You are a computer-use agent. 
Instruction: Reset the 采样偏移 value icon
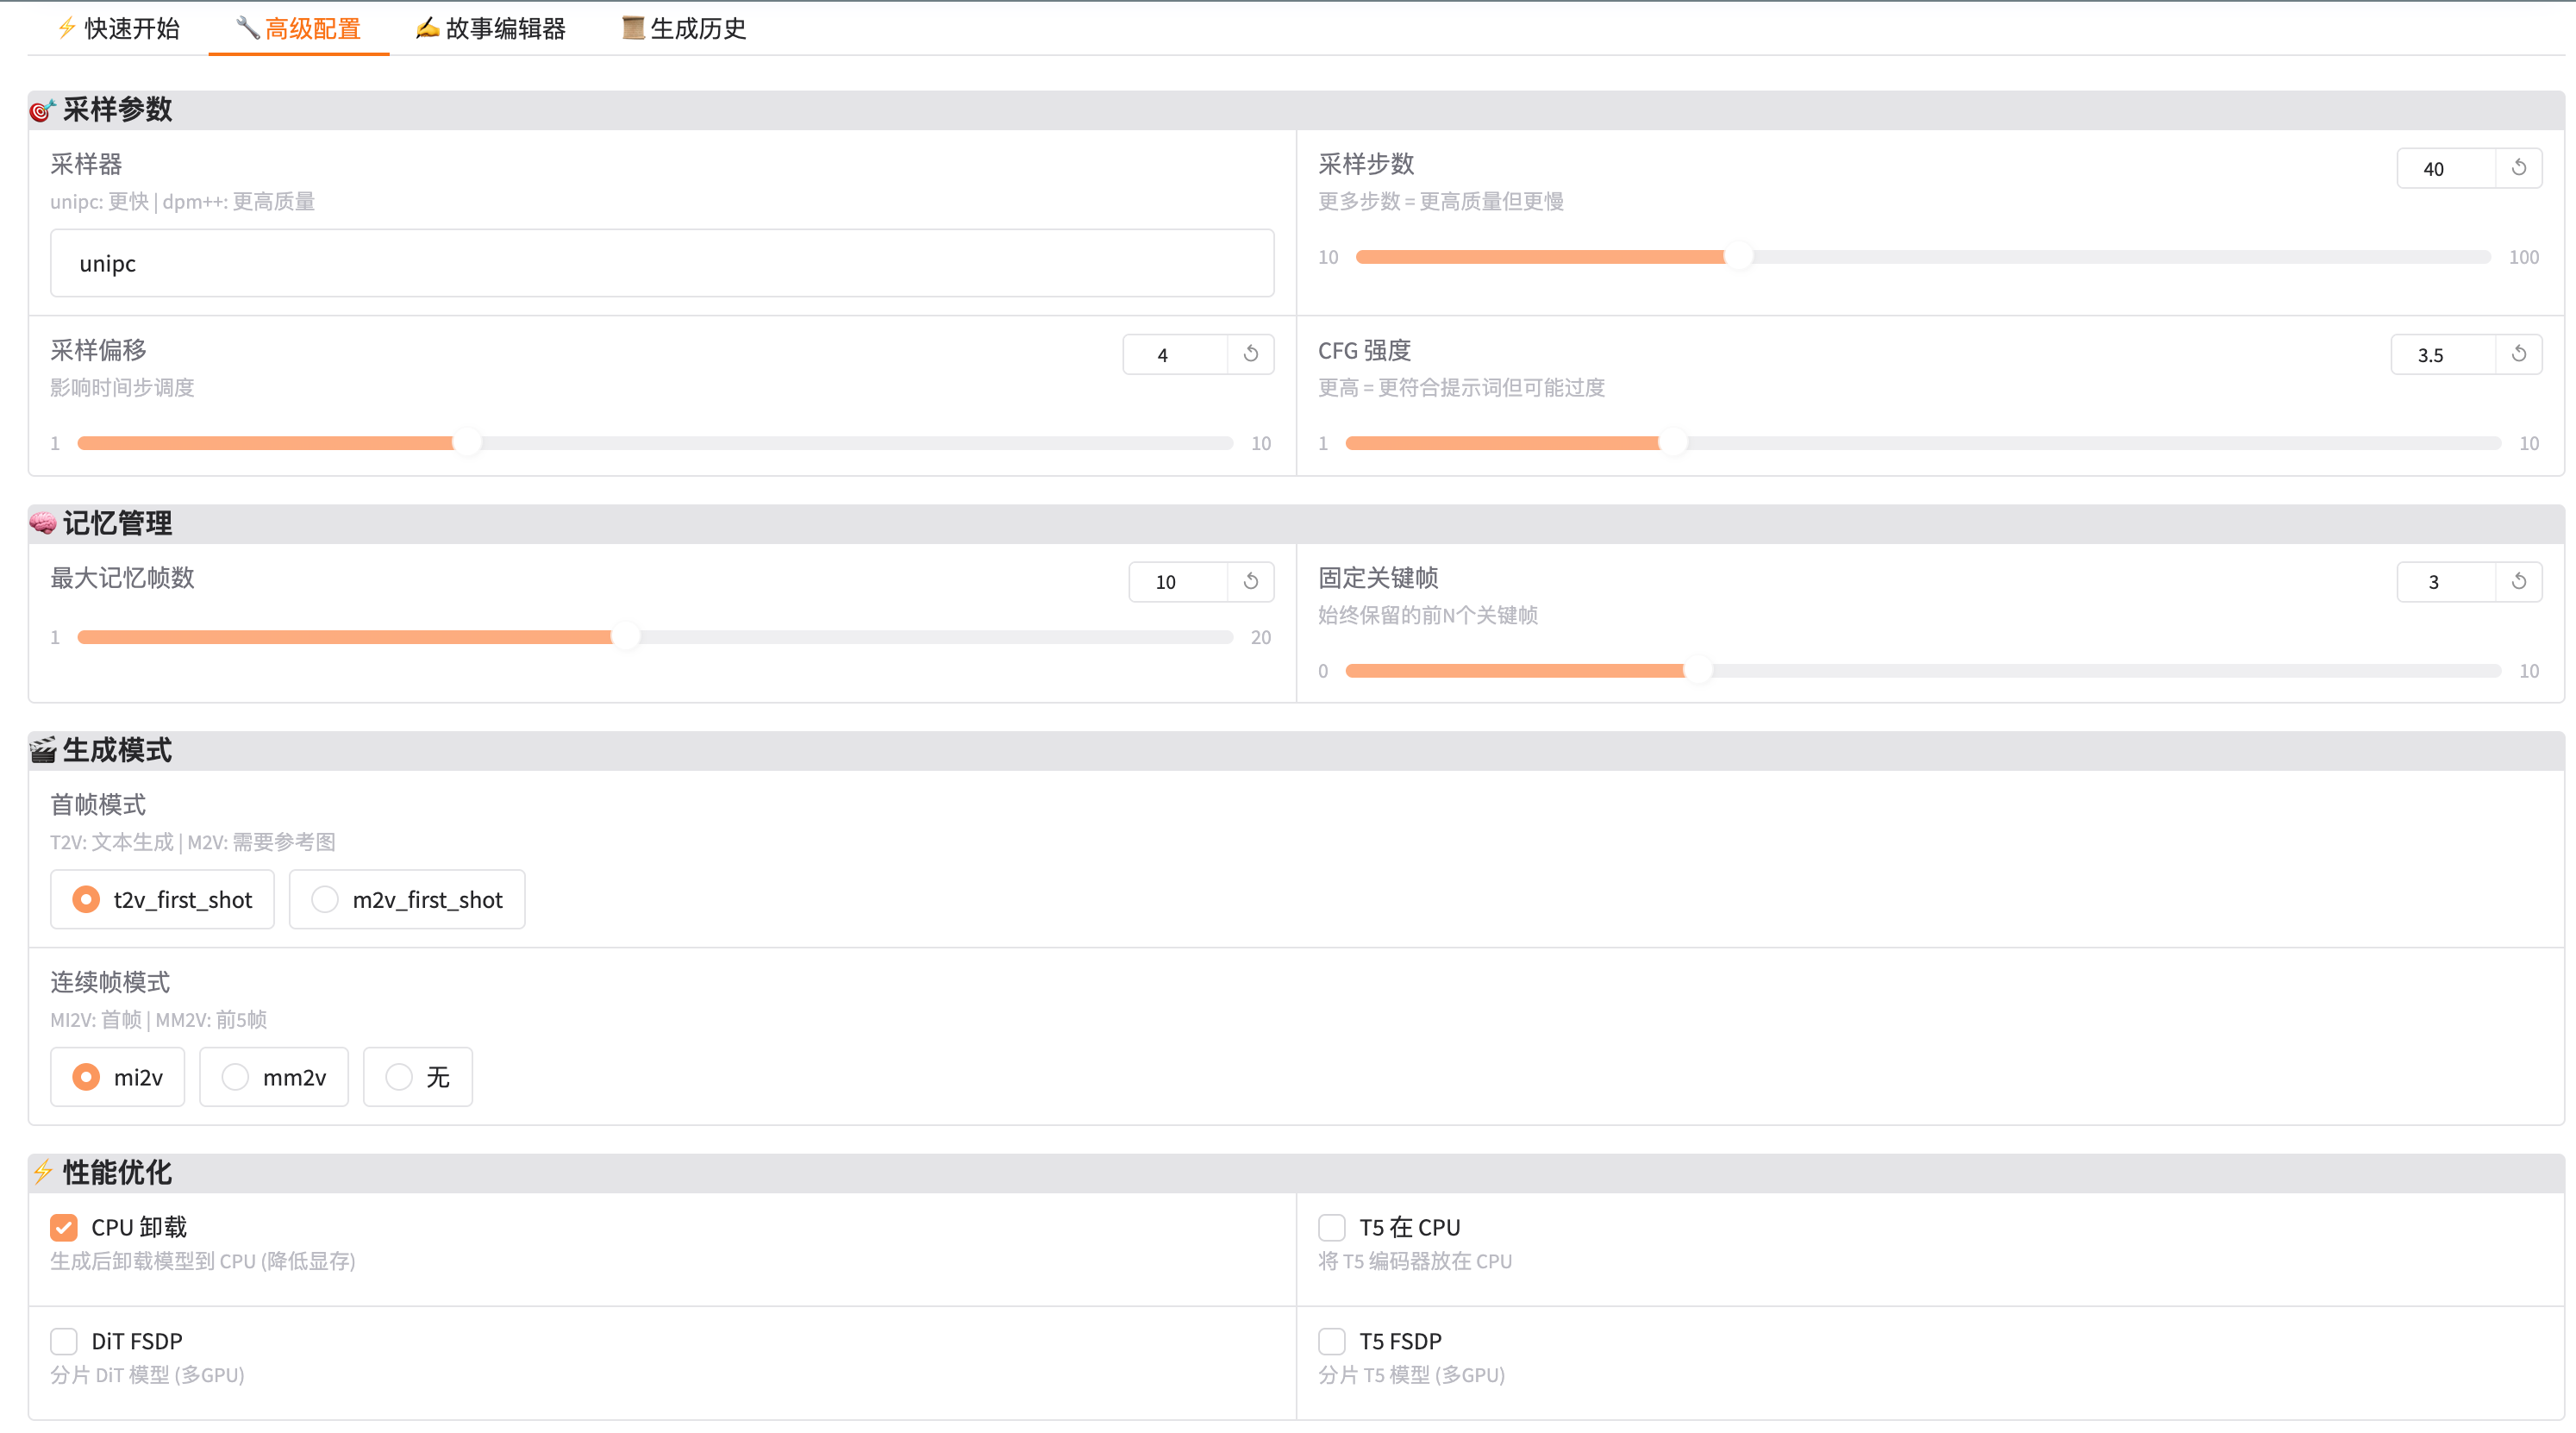tap(1250, 354)
